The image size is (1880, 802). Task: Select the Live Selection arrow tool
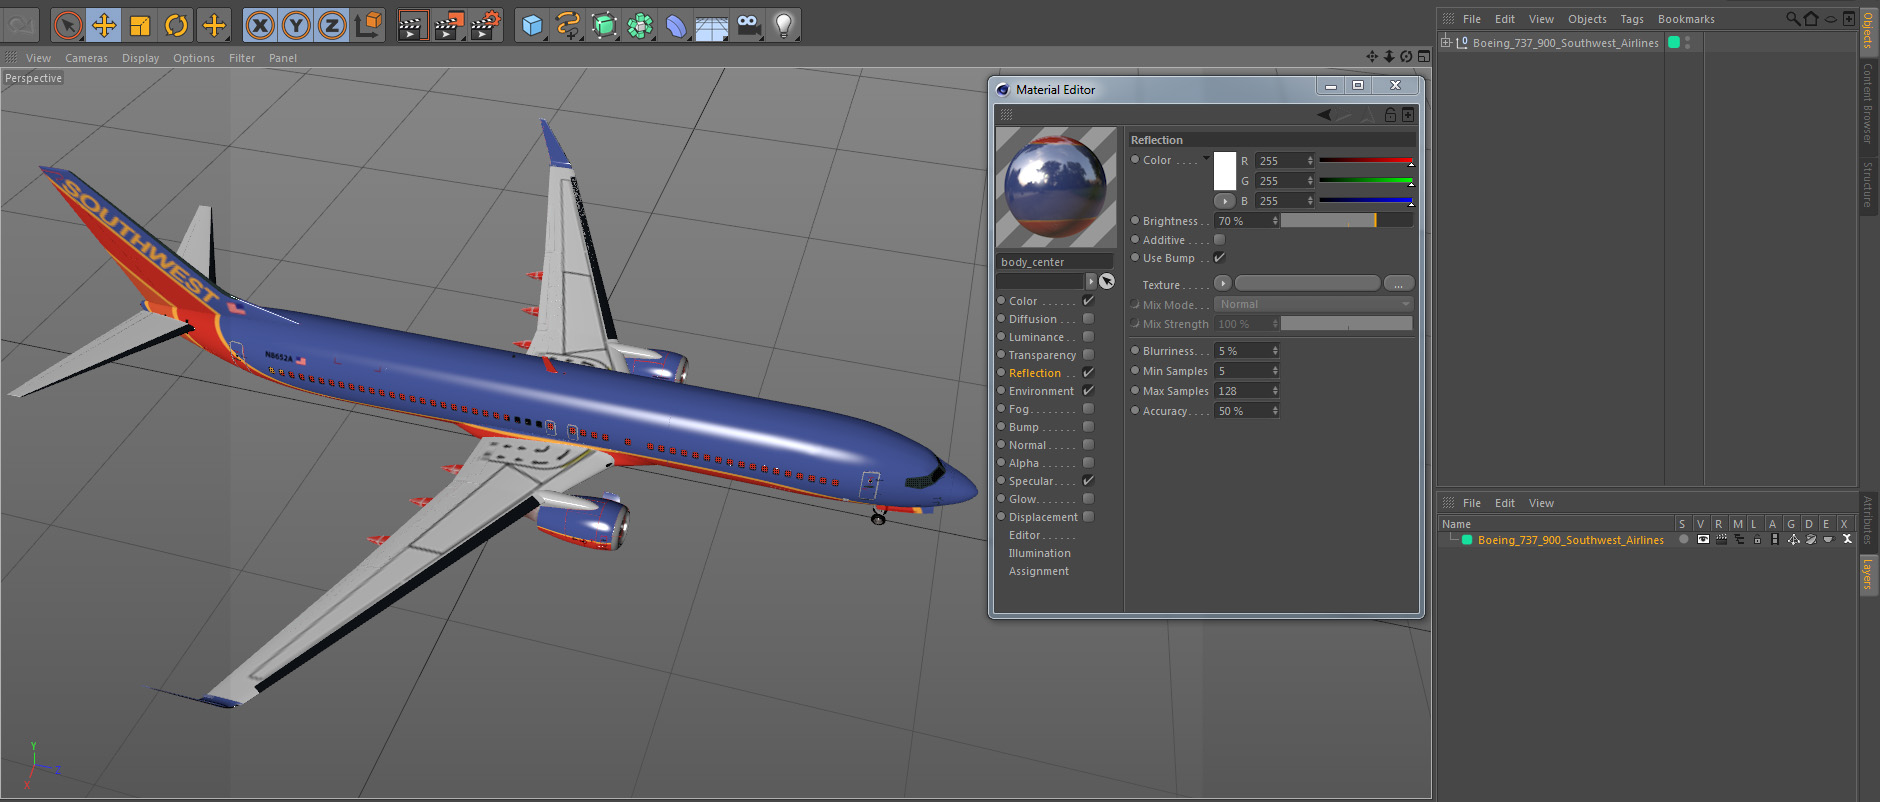point(68,25)
